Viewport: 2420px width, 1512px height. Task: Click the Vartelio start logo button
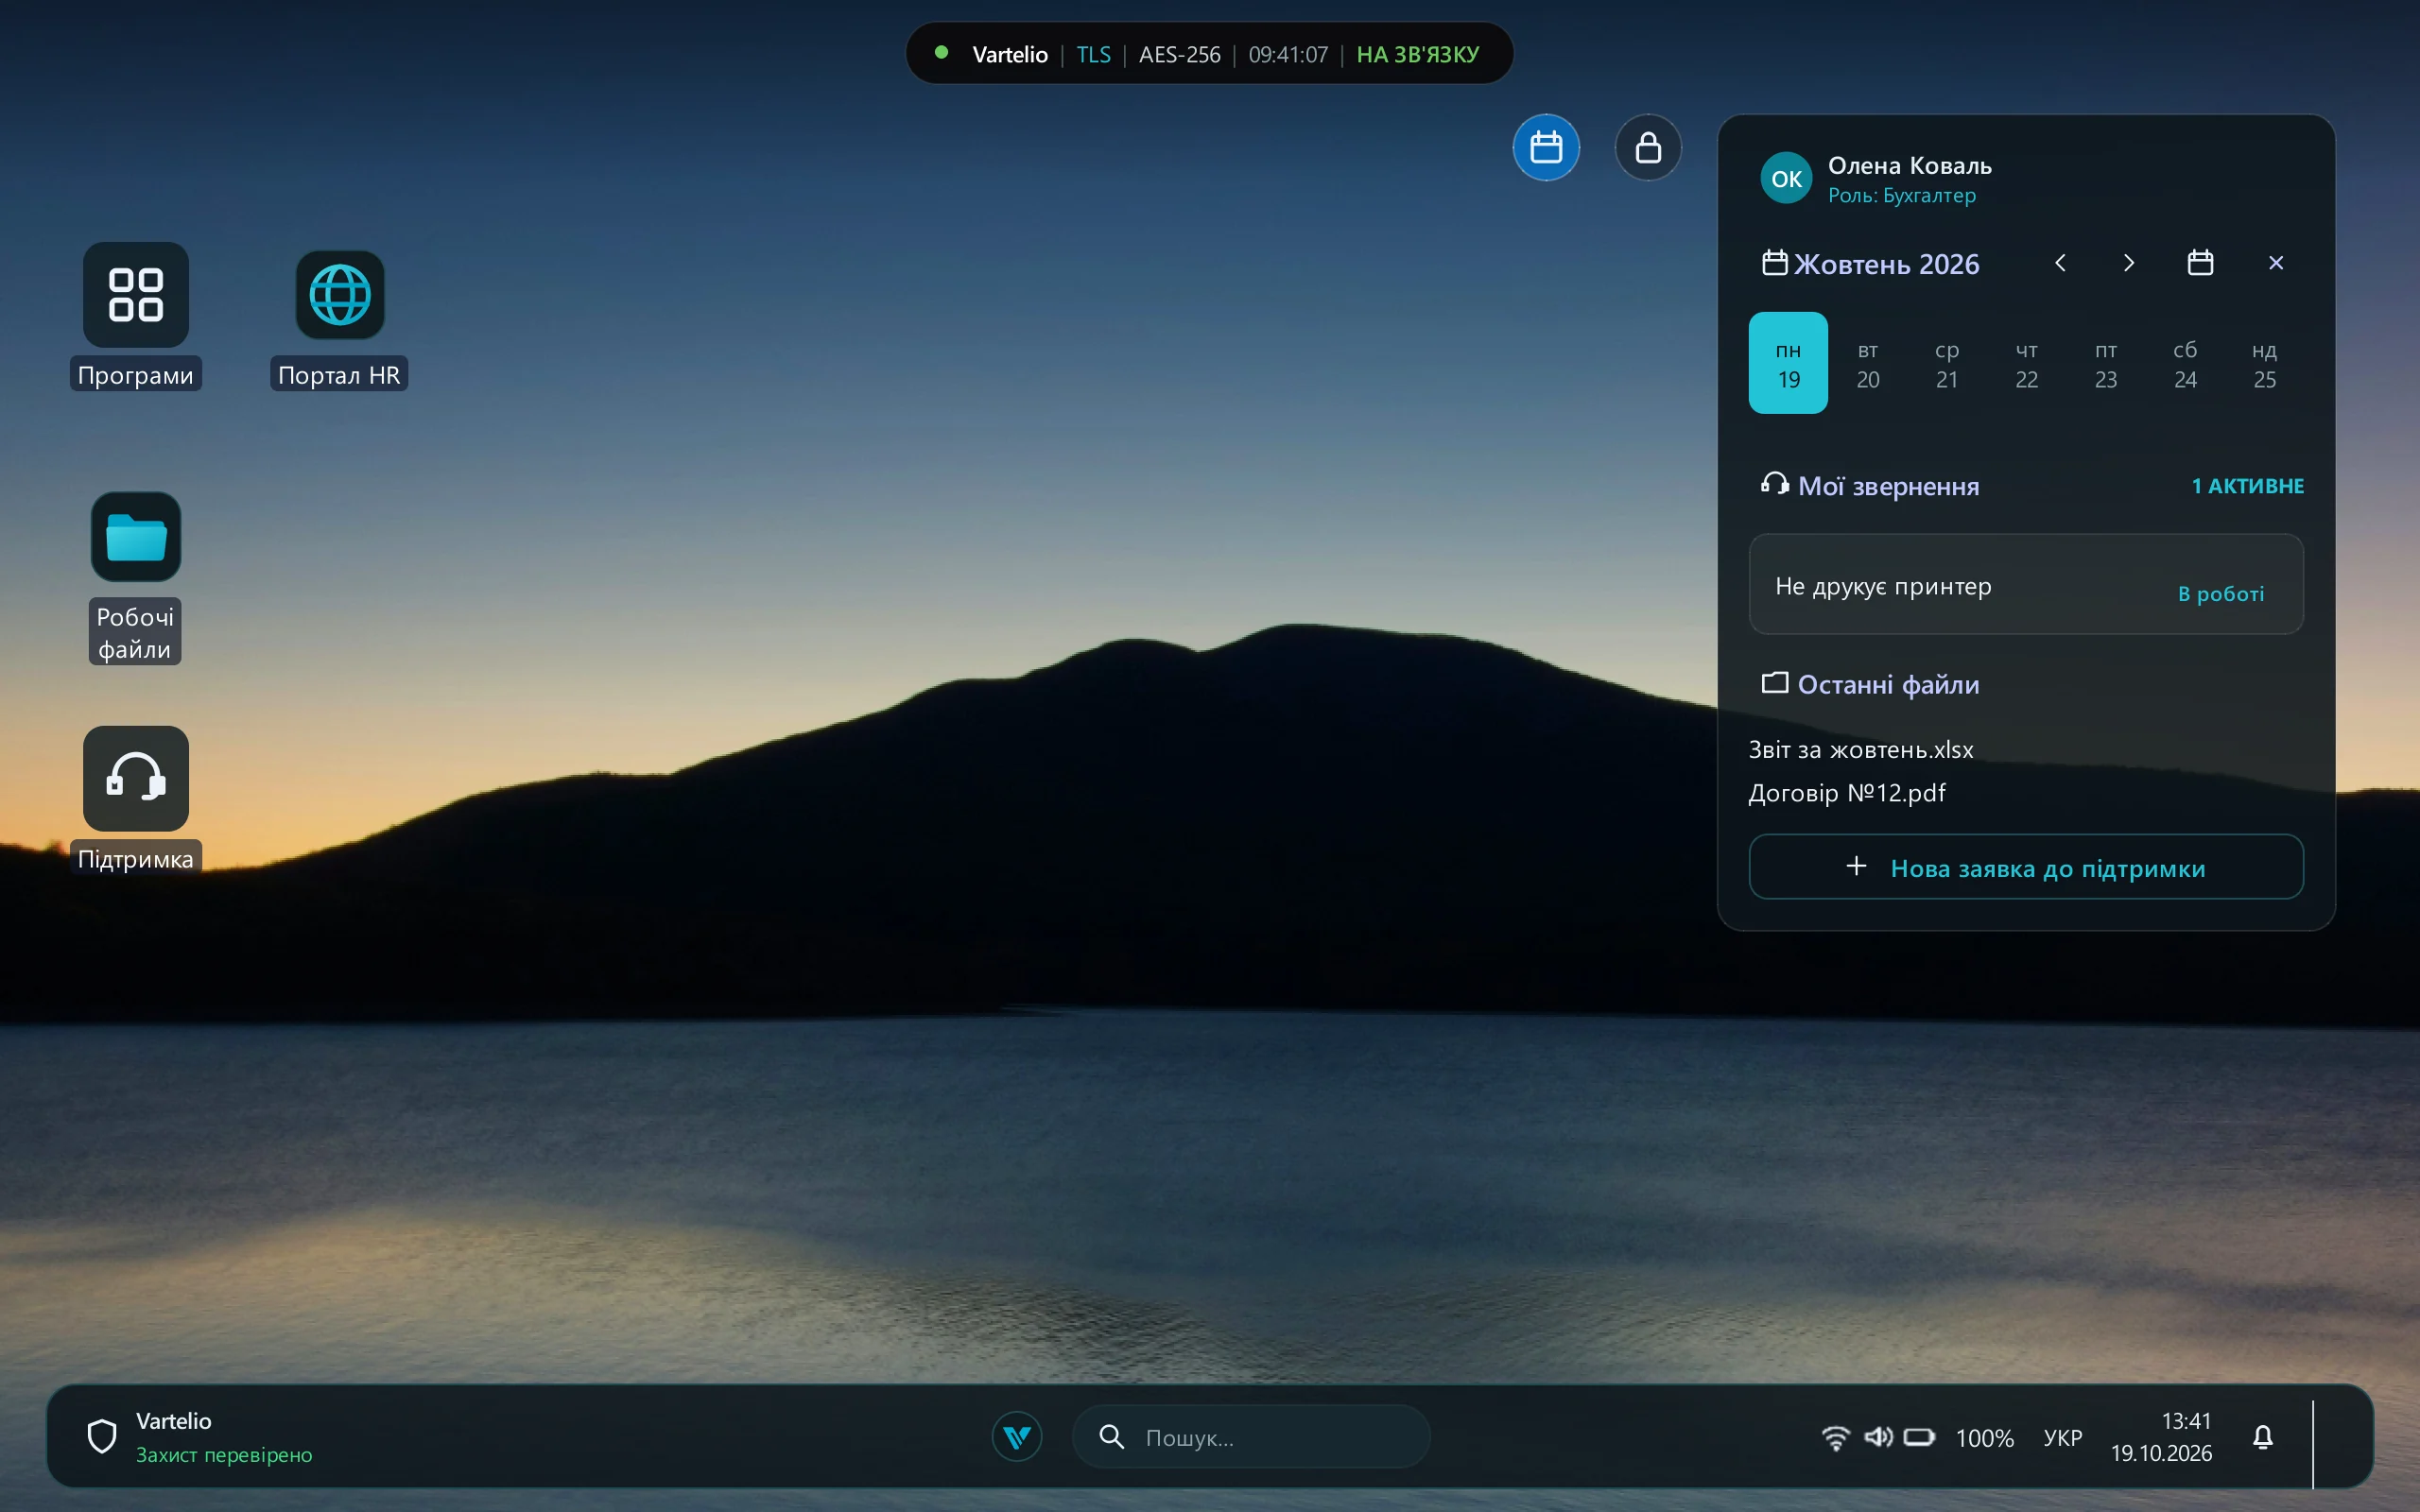[1017, 1436]
